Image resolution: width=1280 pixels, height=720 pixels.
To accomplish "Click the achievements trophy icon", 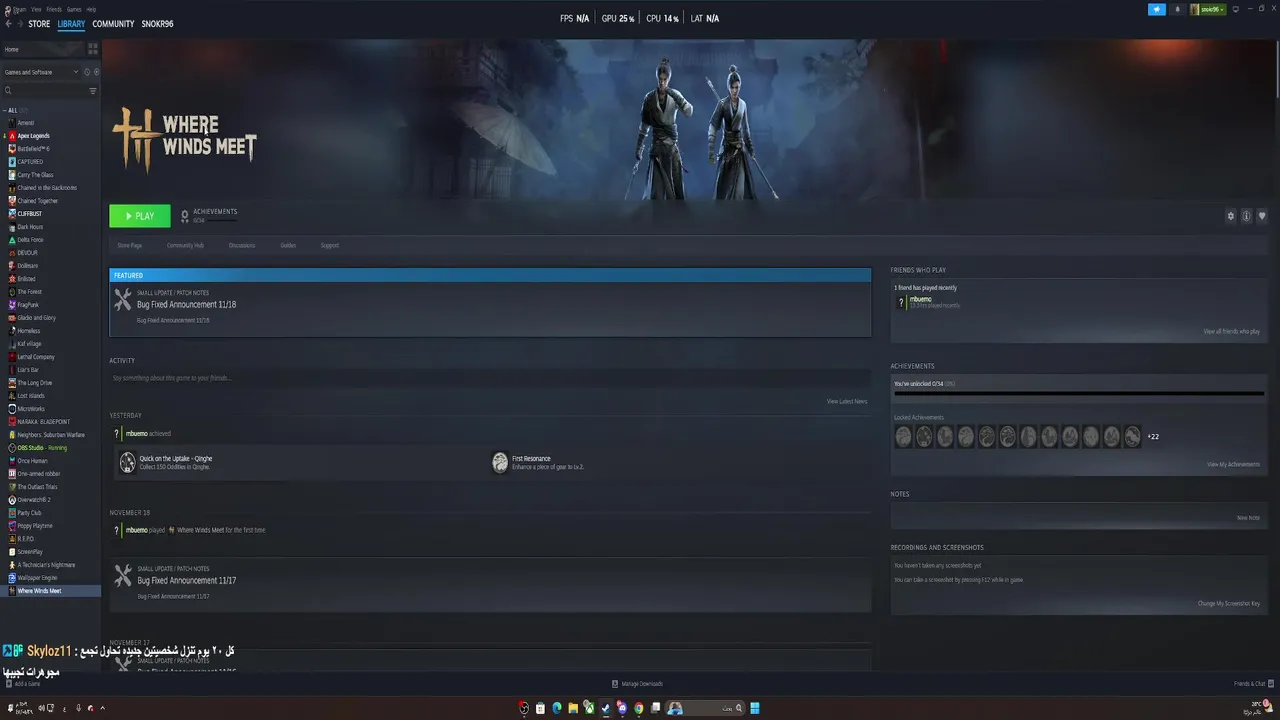I will tap(185, 216).
